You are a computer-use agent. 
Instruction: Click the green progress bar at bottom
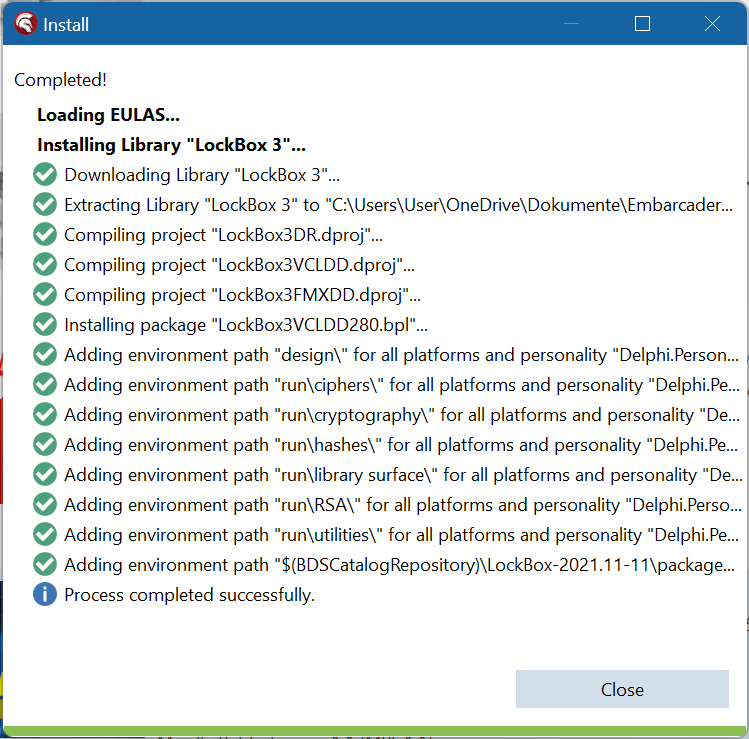point(374,731)
